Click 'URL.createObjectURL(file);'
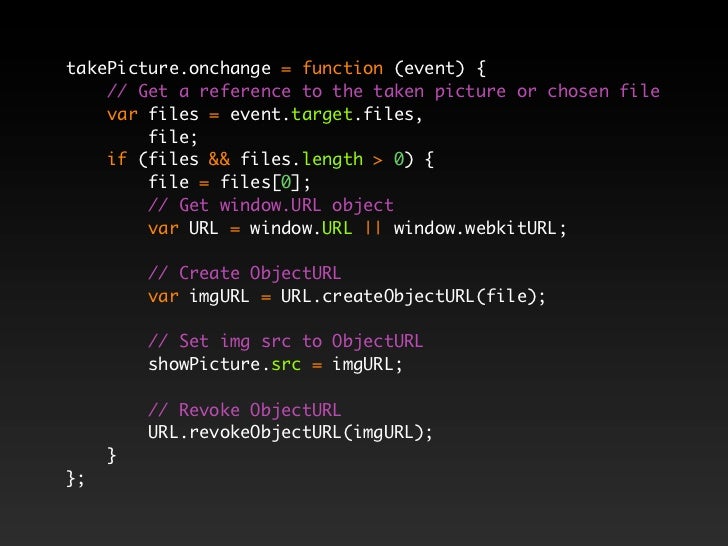Viewport: 728px width, 546px height. click(x=413, y=296)
